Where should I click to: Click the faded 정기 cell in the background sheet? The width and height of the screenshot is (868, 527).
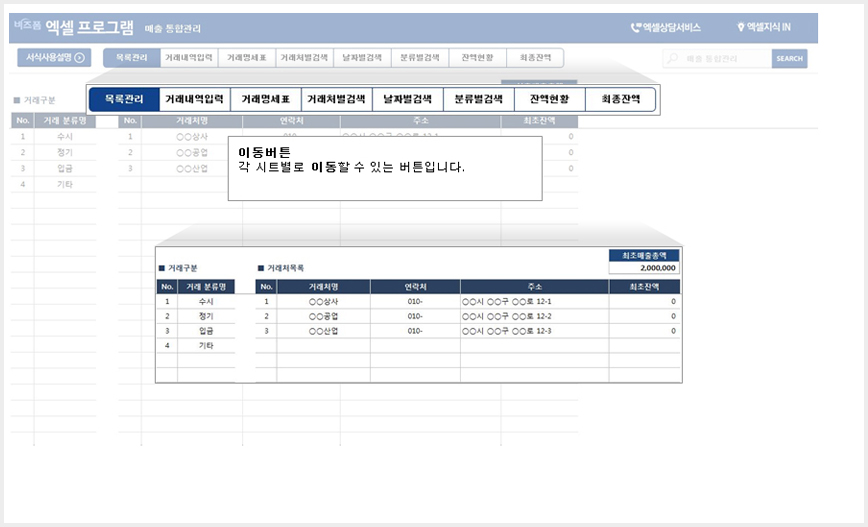(65, 152)
